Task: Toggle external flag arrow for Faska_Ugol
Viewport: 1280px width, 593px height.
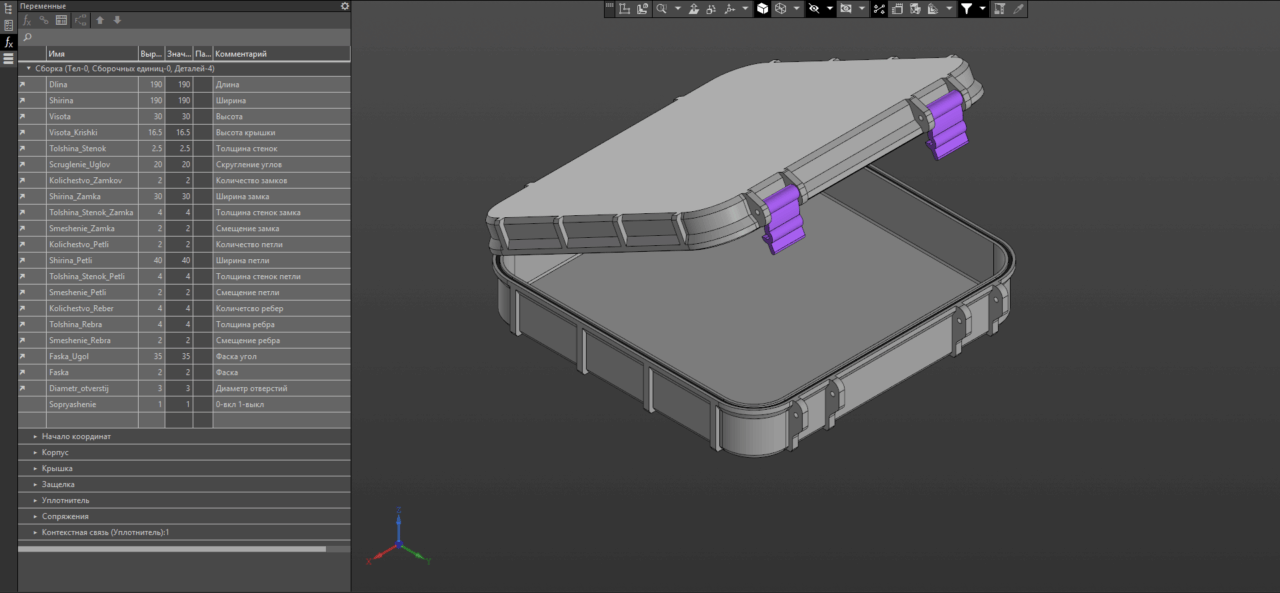Action: (22, 357)
